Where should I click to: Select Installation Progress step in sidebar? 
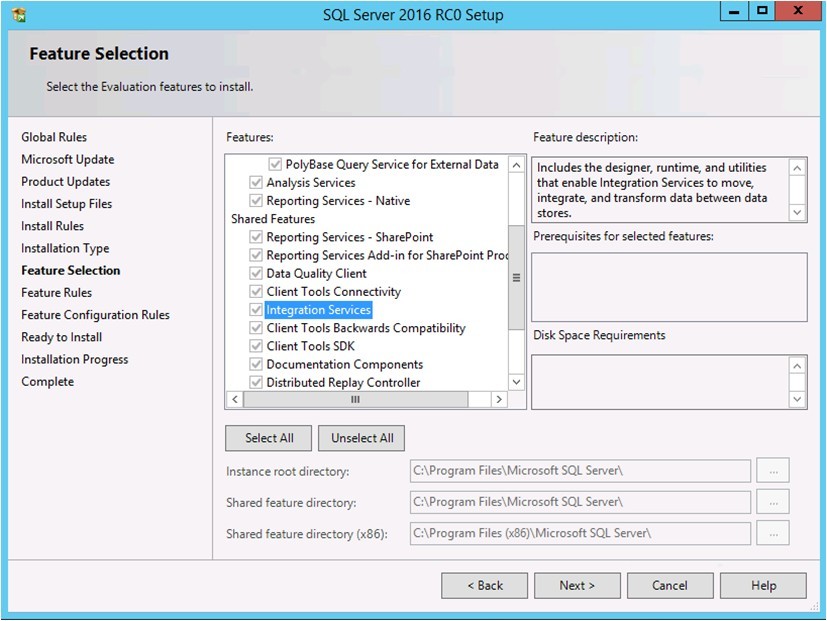74,359
